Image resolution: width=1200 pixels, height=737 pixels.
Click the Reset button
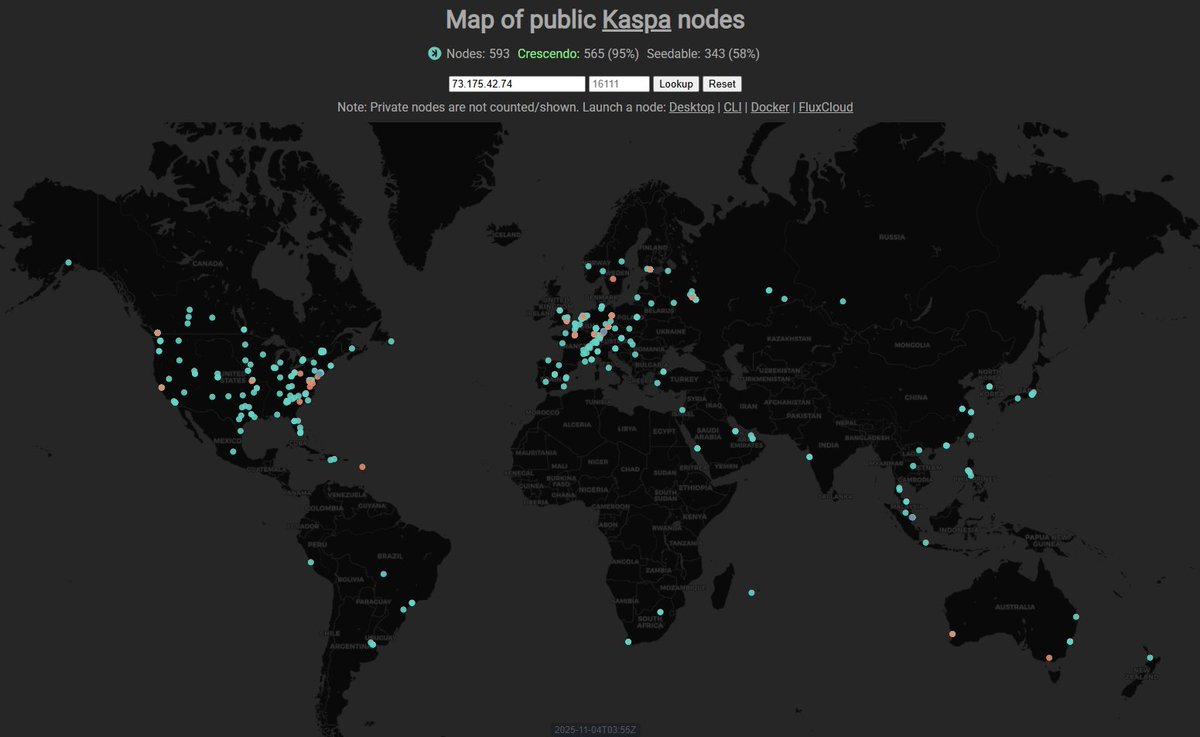[x=722, y=84]
